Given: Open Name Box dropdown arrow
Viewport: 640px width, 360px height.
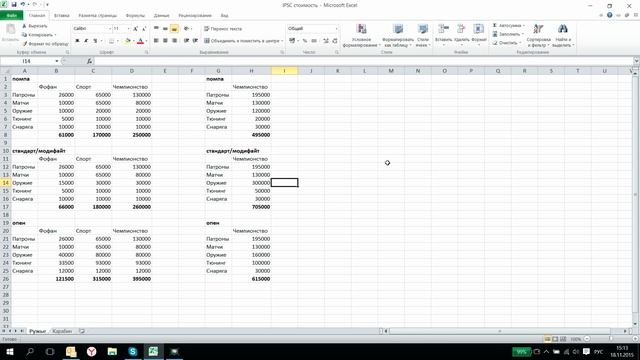Looking at the screenshot, I should [x=57, y=61].
